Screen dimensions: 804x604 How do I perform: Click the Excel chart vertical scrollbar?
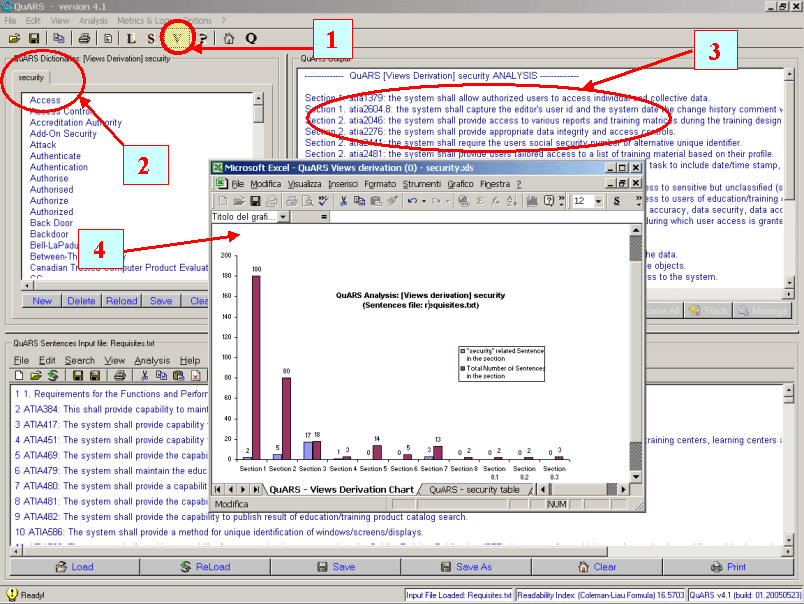tap(636, 353)
